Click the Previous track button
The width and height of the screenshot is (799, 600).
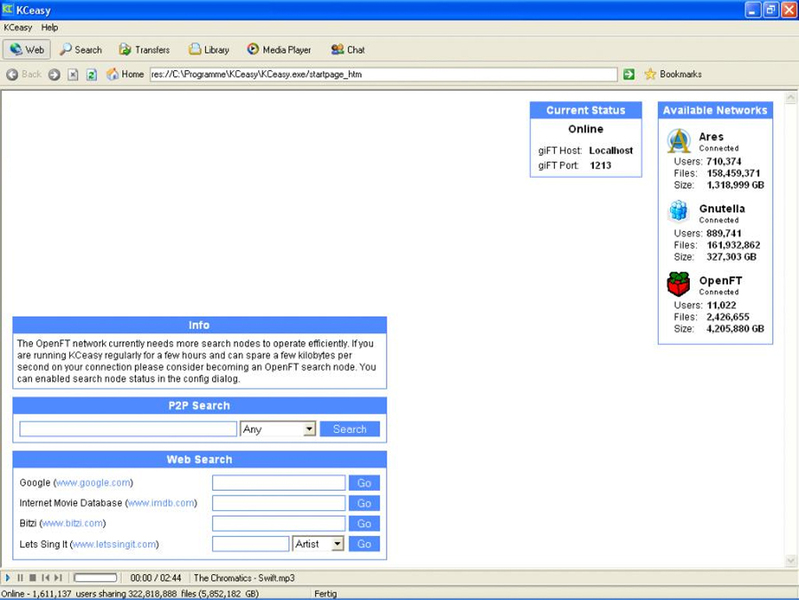point(46,578)
